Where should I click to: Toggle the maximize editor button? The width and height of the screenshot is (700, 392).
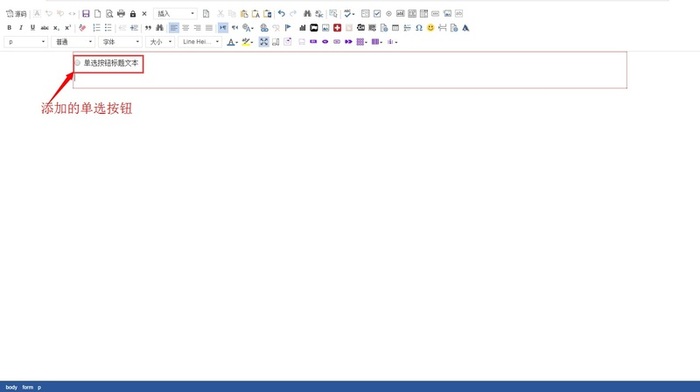pos(264,42)
